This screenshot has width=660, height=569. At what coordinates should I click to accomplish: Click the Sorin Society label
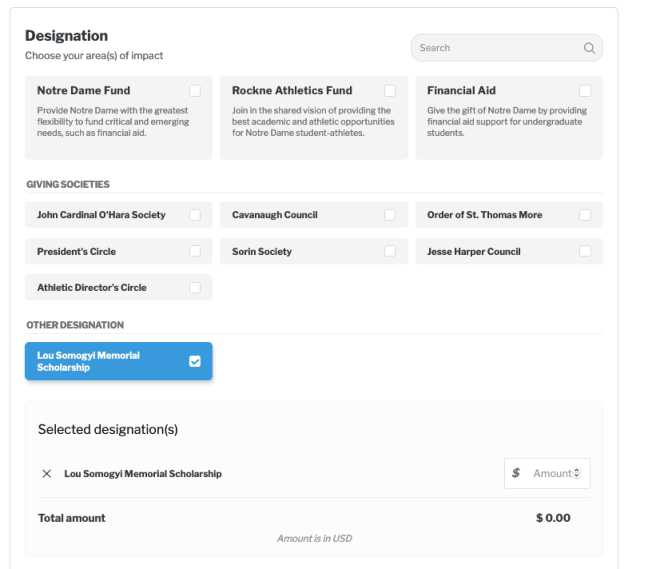click(x=262, y=252)
